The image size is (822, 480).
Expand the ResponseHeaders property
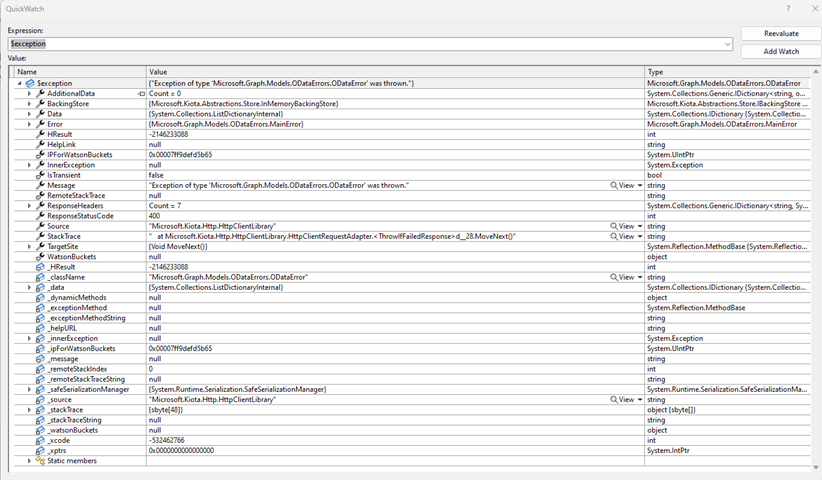pyautogui.click(x=29, y=206)
